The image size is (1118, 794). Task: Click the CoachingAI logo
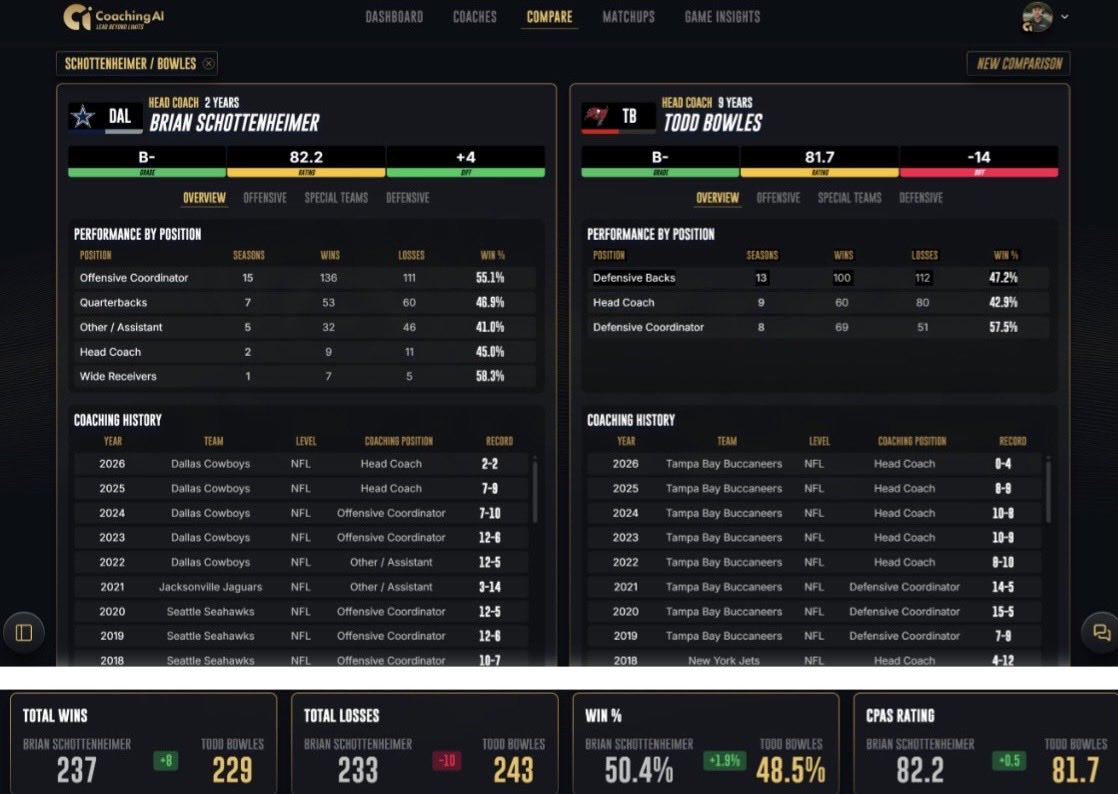[x=113, y=17]
